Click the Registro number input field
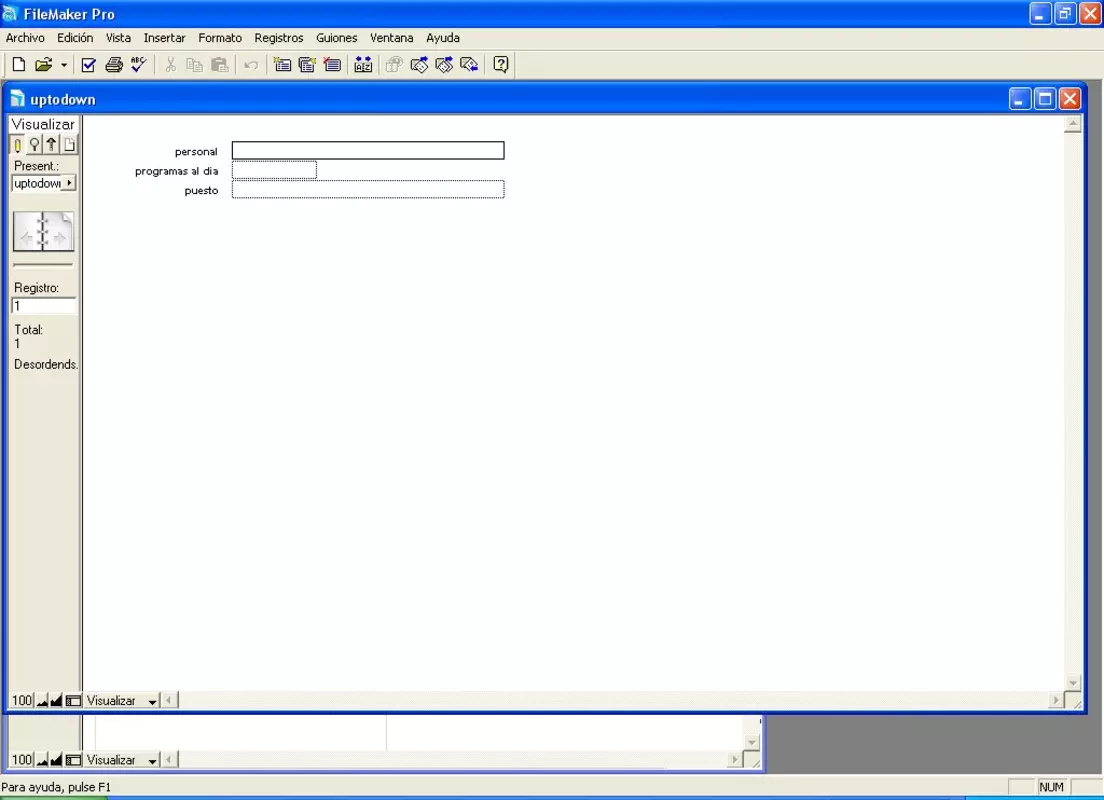Viewport: 1104px width, 800px height. point(44,306)
